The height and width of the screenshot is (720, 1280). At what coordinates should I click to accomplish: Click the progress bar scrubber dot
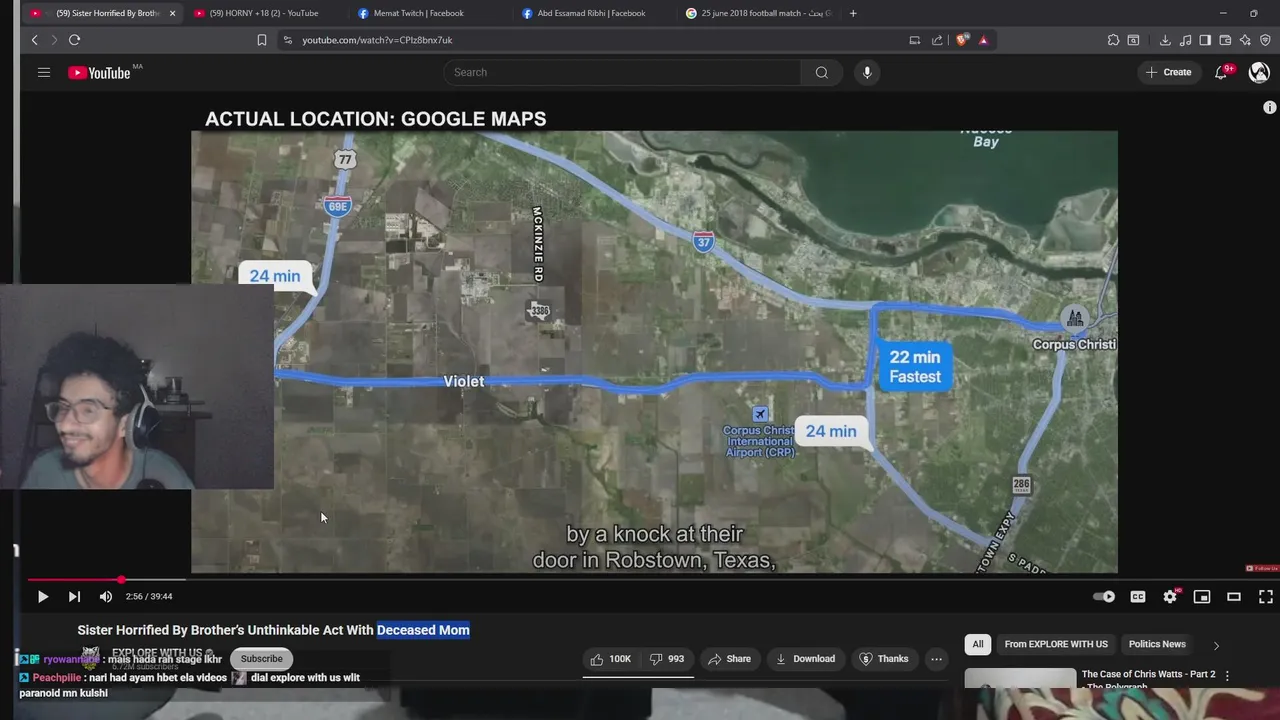121,579
